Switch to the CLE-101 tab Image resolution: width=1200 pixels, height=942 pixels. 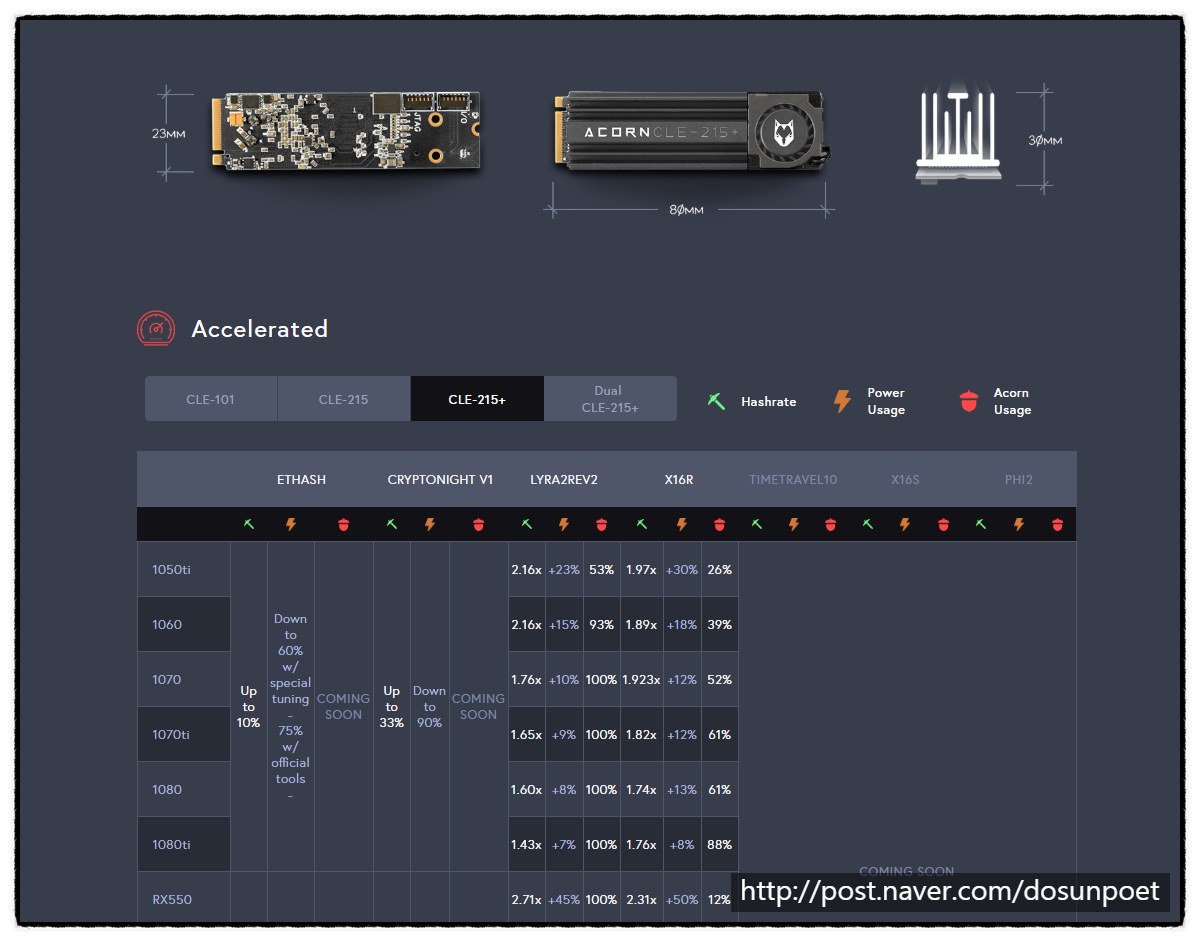[211, 399]
